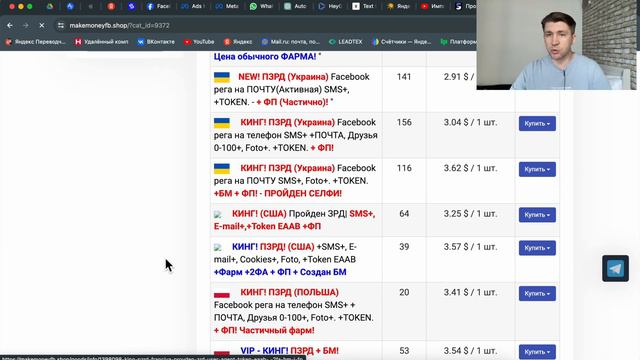Click quantity value 156
Viewport: 640px width, 360px height.
click(x=404, y=123)
